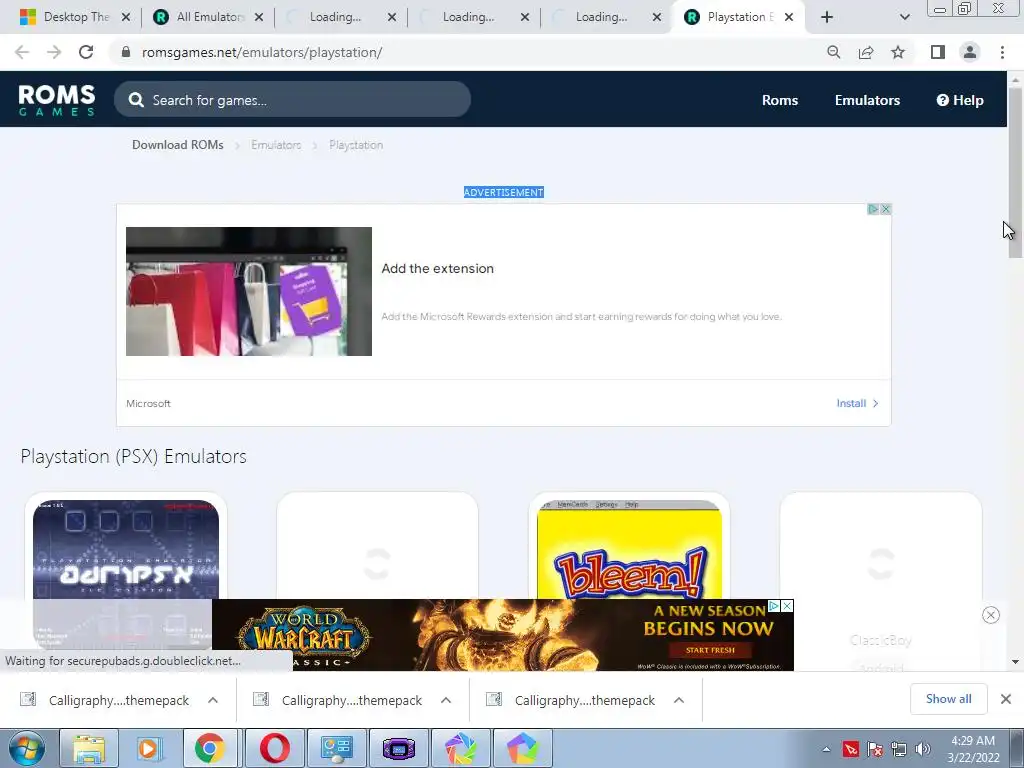Dismiss the bottom overlay with circled X
Screen dimensions: 1024x768
[x=991, y=615]
